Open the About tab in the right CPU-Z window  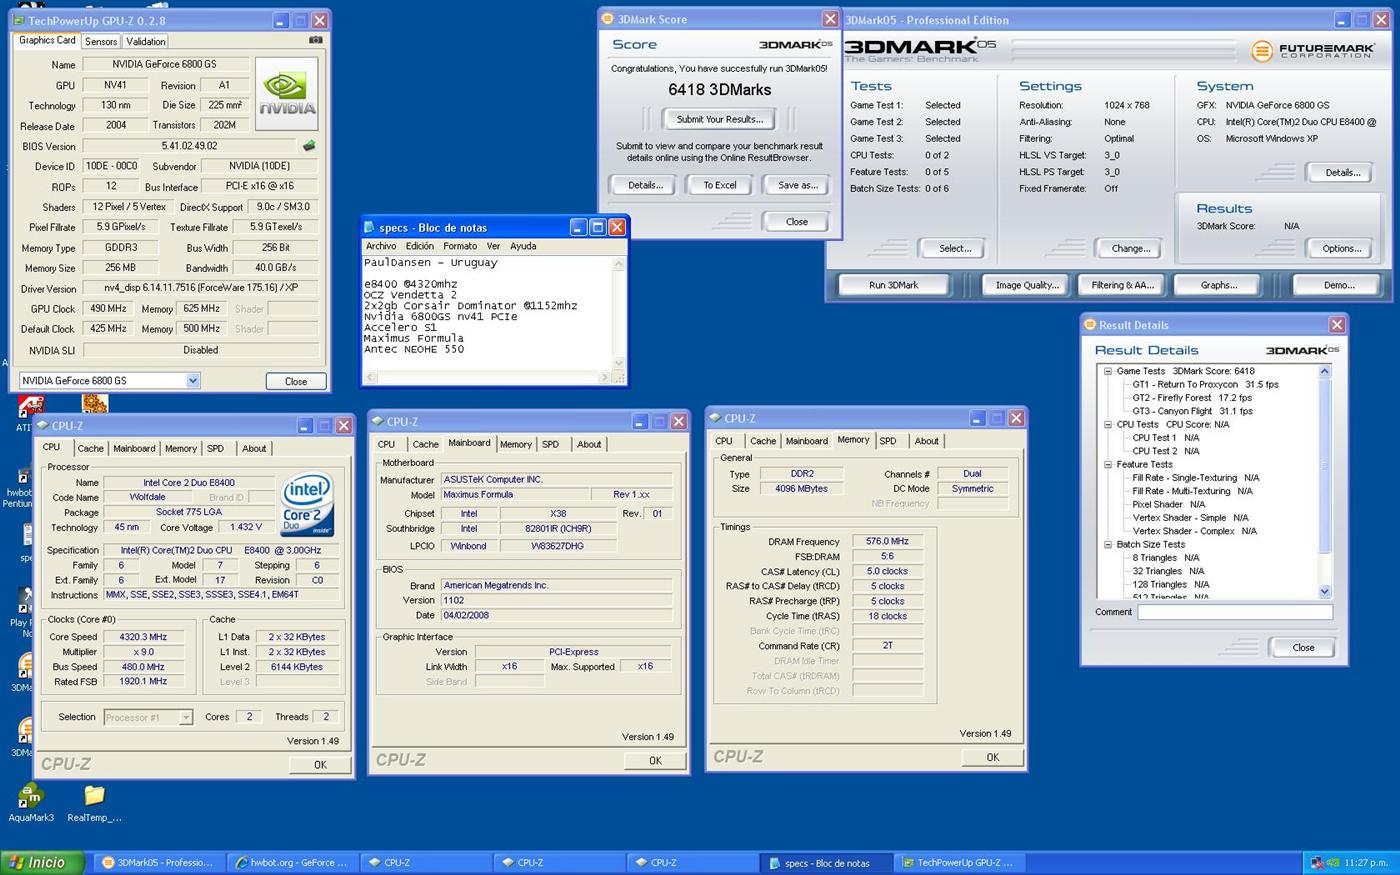927,441
